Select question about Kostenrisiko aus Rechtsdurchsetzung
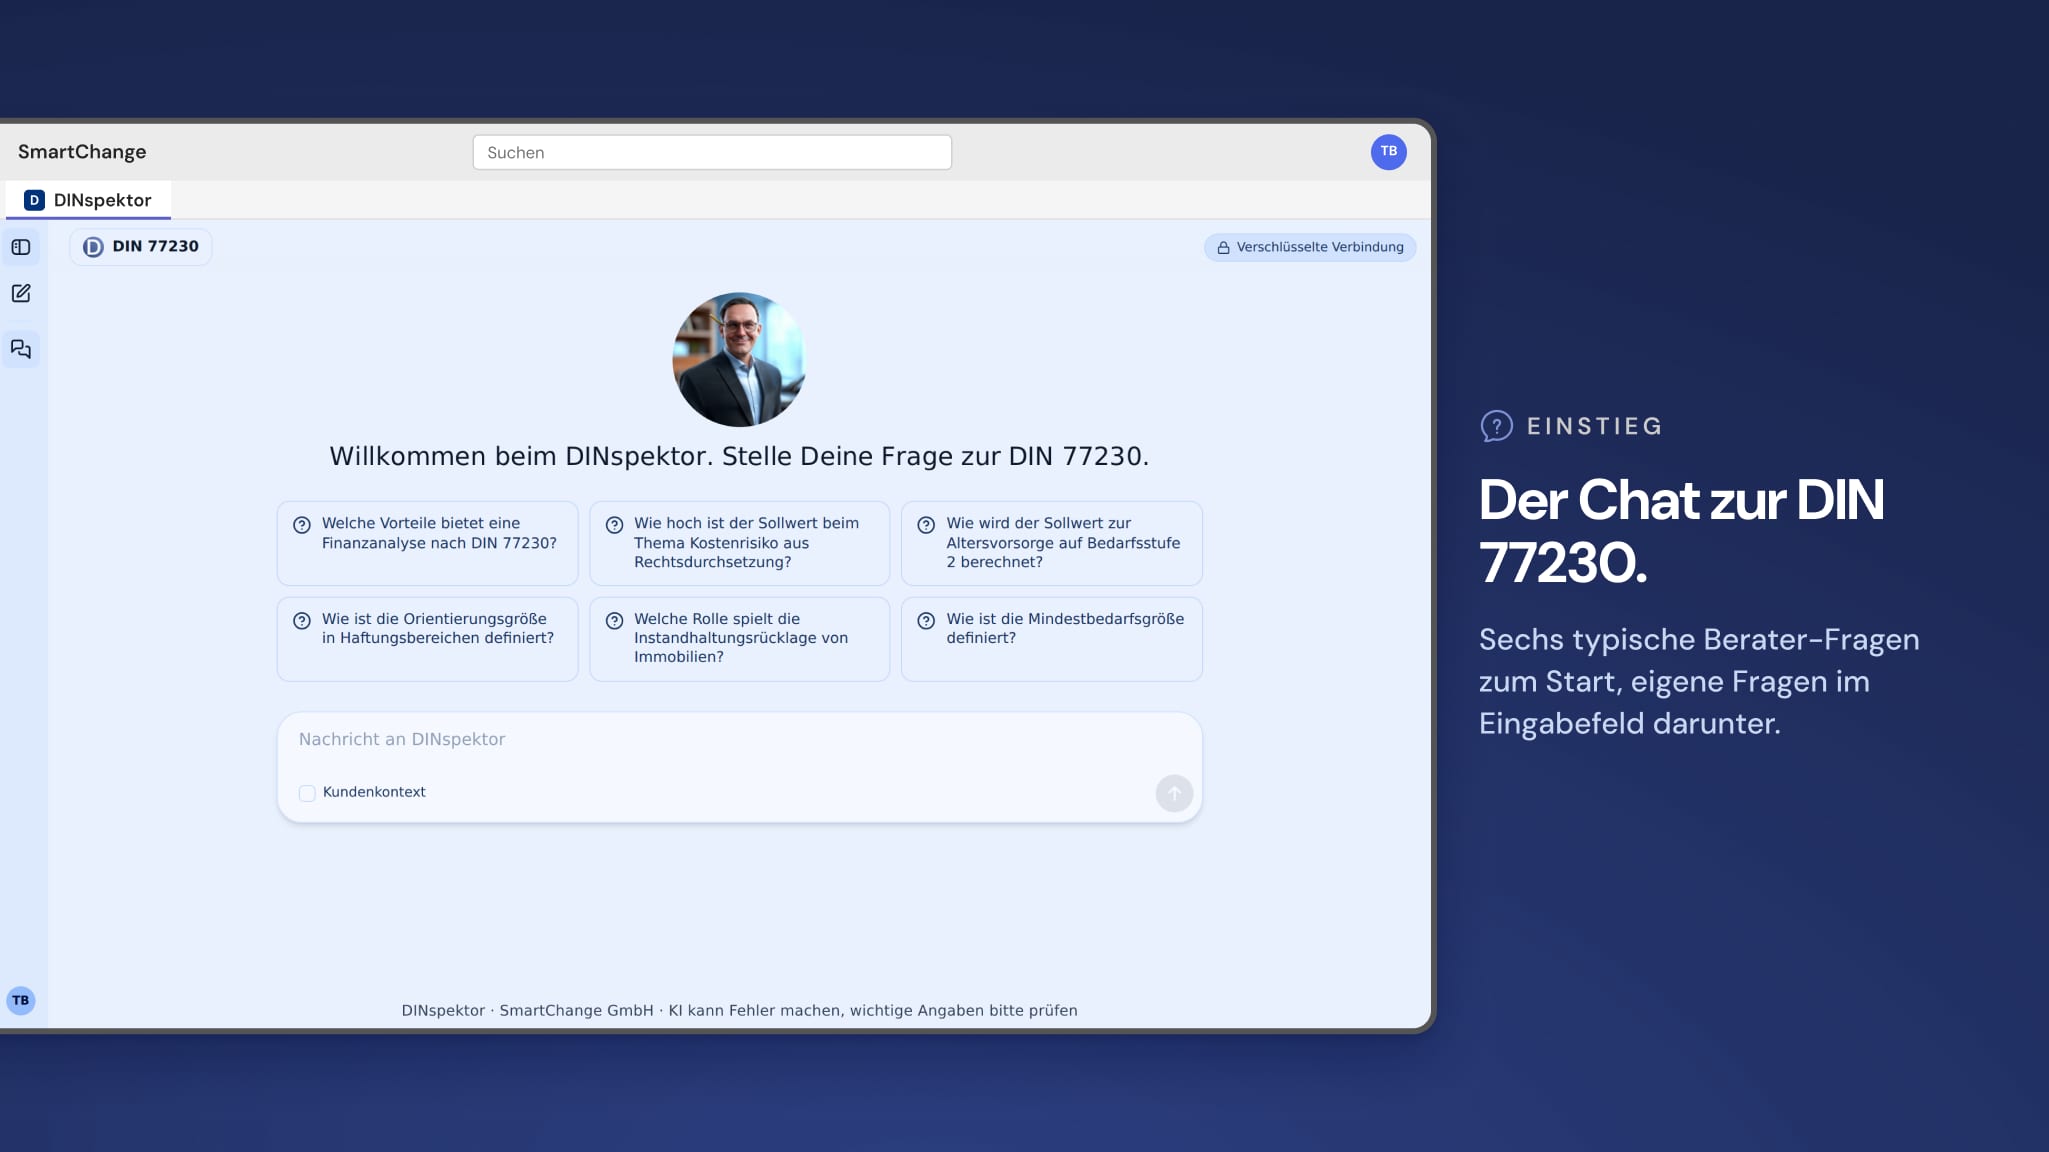Viewport: 2049px width, 1152px height. click(x=739, y=543)
